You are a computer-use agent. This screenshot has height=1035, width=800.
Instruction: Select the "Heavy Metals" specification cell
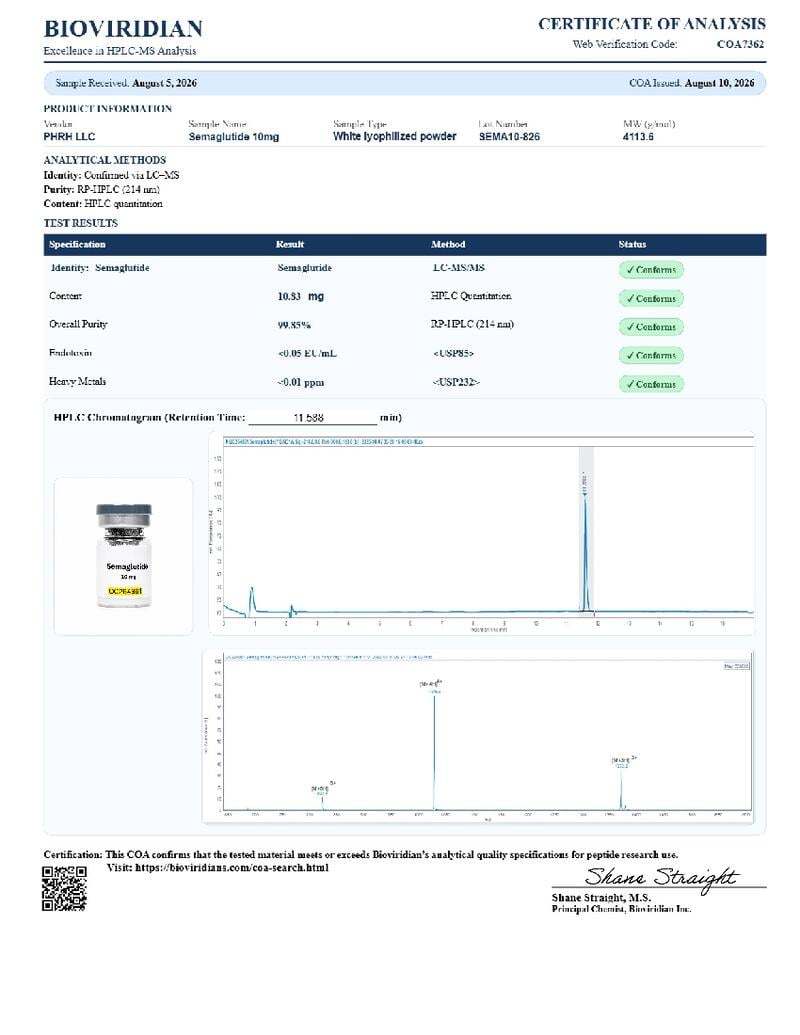coord(77,382)
